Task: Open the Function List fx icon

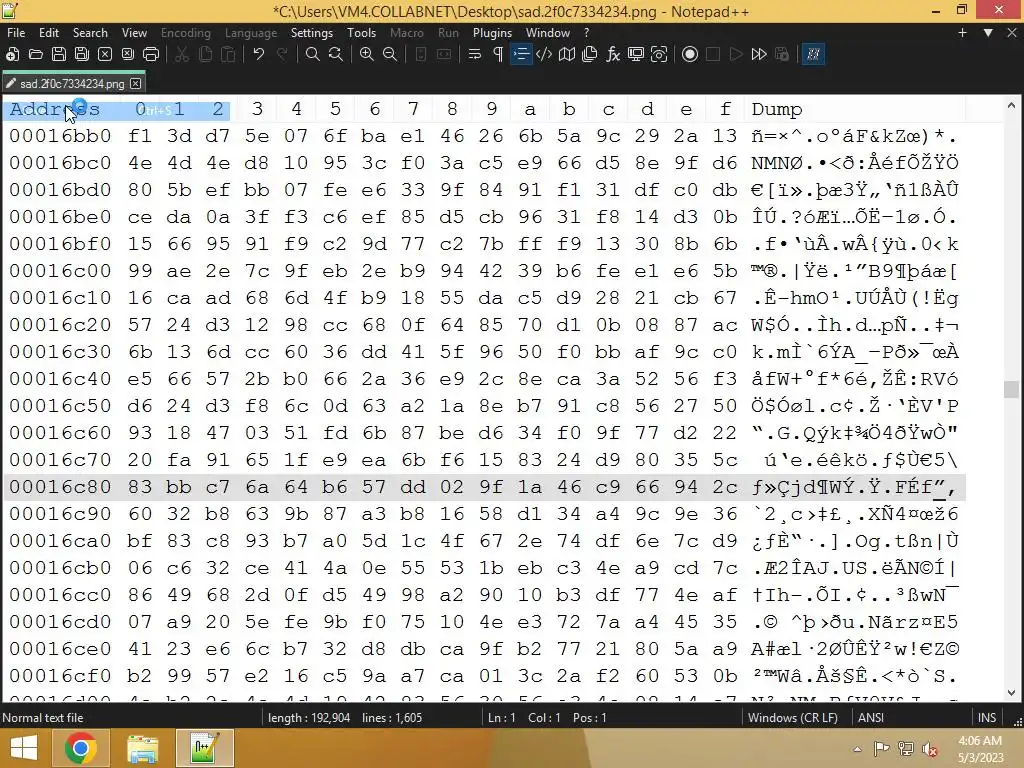Action: (613, 54)
